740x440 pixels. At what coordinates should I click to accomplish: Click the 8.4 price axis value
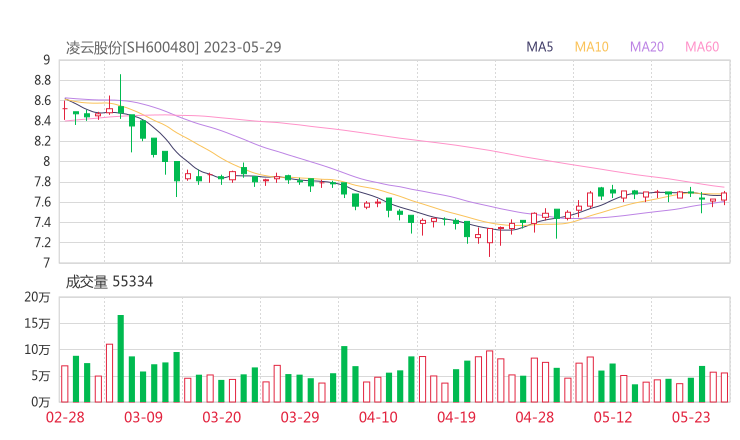42,121
